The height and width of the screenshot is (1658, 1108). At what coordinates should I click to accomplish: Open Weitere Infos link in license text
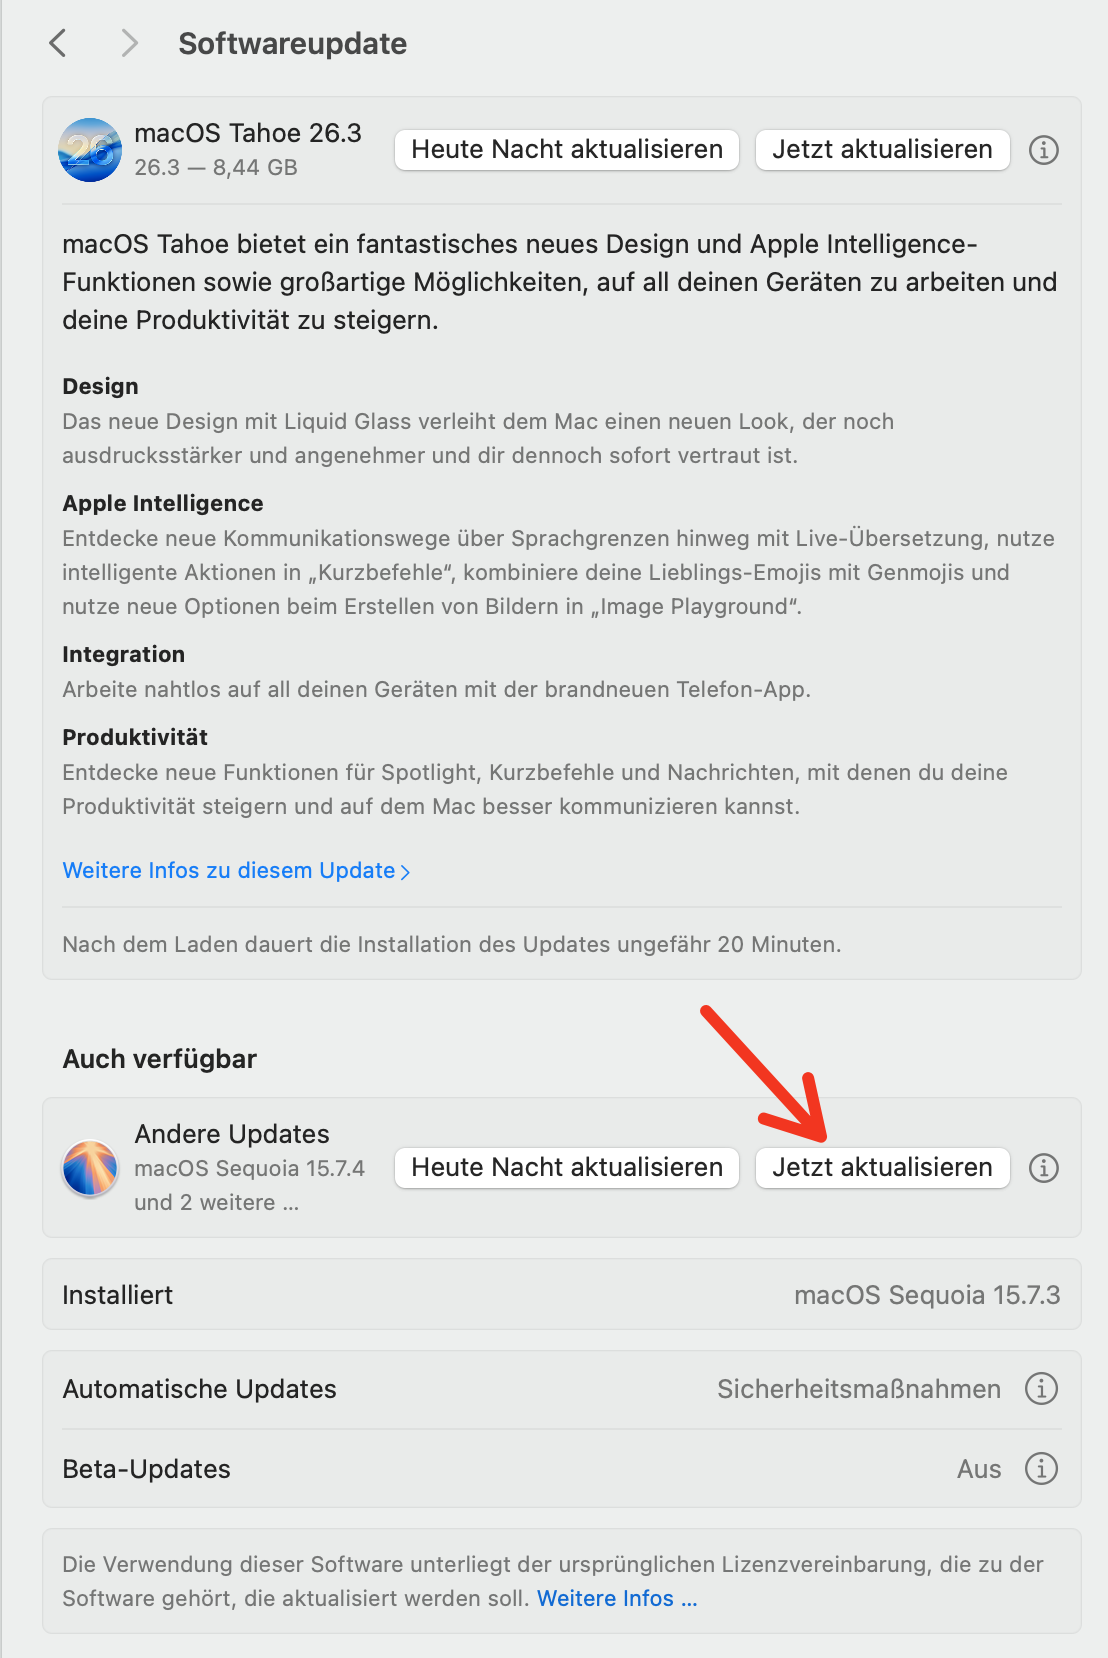pyautogui.click(x=617, y=1599)
